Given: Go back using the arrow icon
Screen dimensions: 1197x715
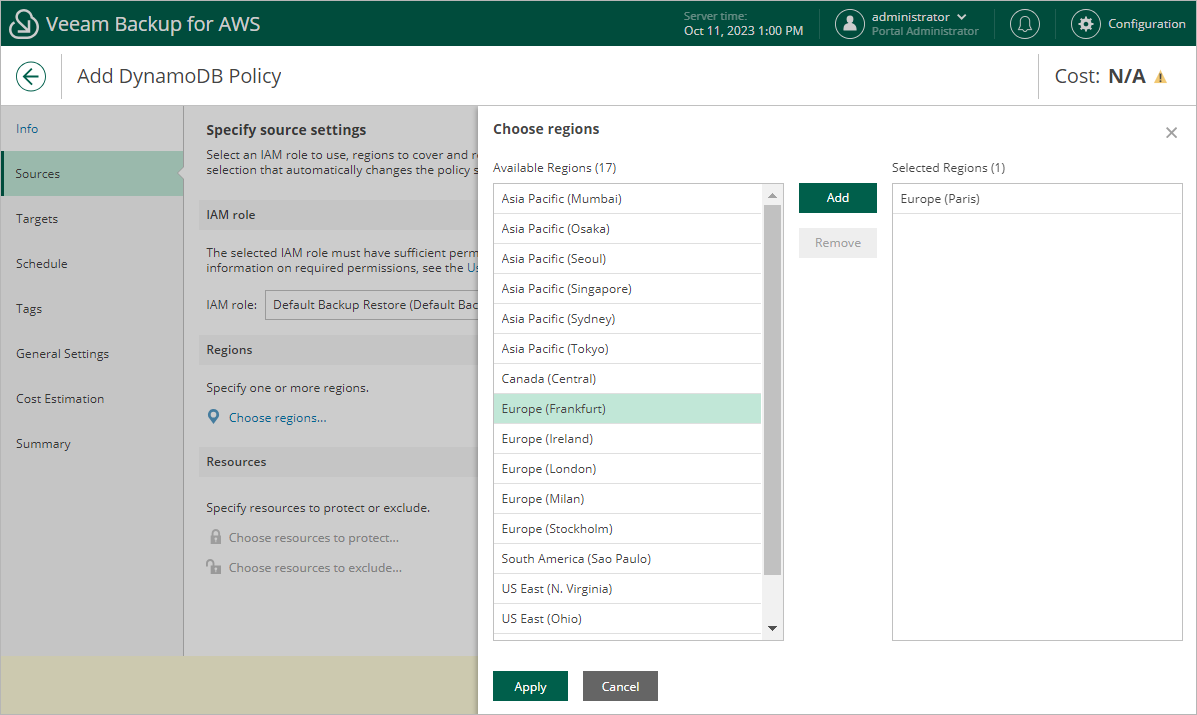Looking at the screenshot, I should 31,76.
